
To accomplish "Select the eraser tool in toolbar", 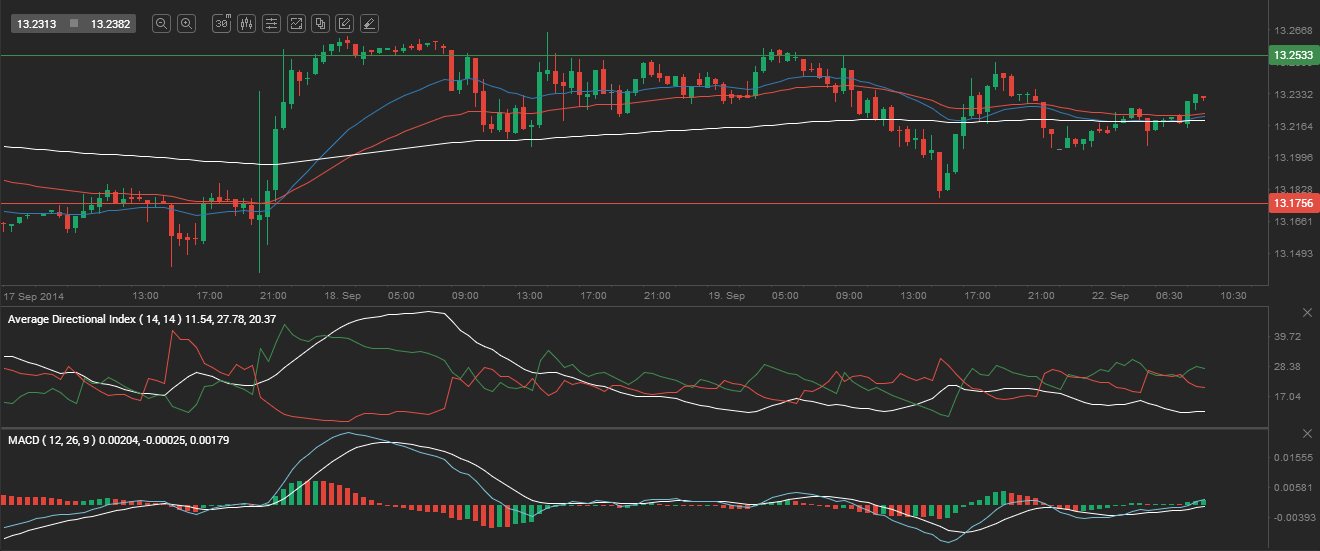I will pos(369,23).
